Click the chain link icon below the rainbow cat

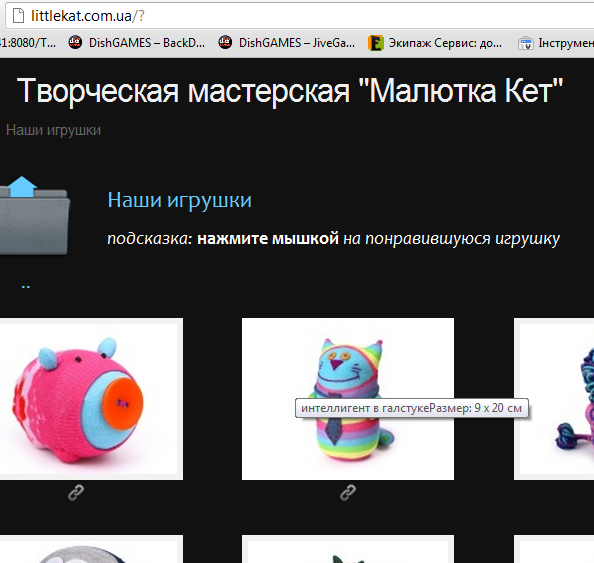click(x=348, y=493)
